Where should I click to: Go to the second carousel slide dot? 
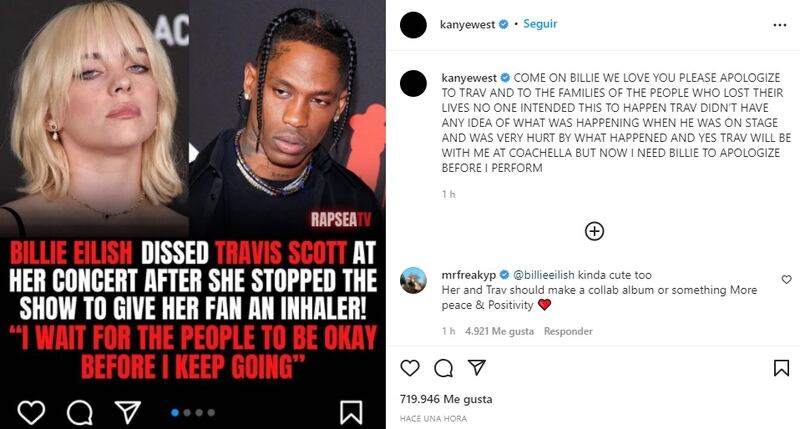pos(187,412)
